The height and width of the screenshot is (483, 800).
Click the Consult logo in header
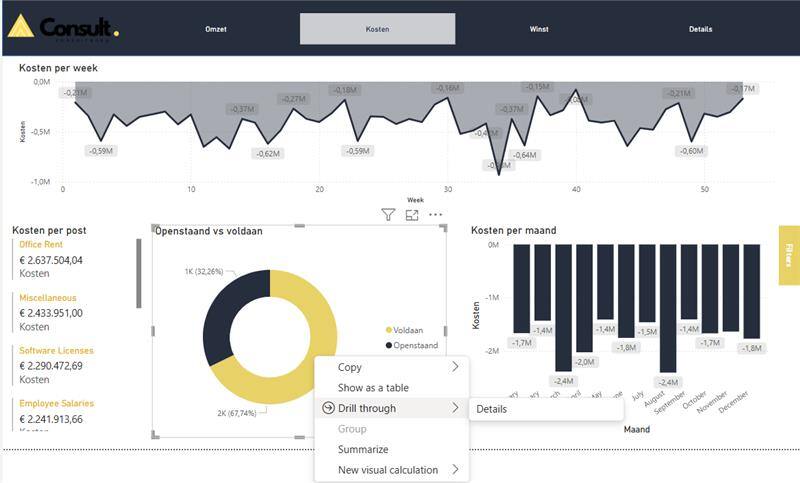63,27
